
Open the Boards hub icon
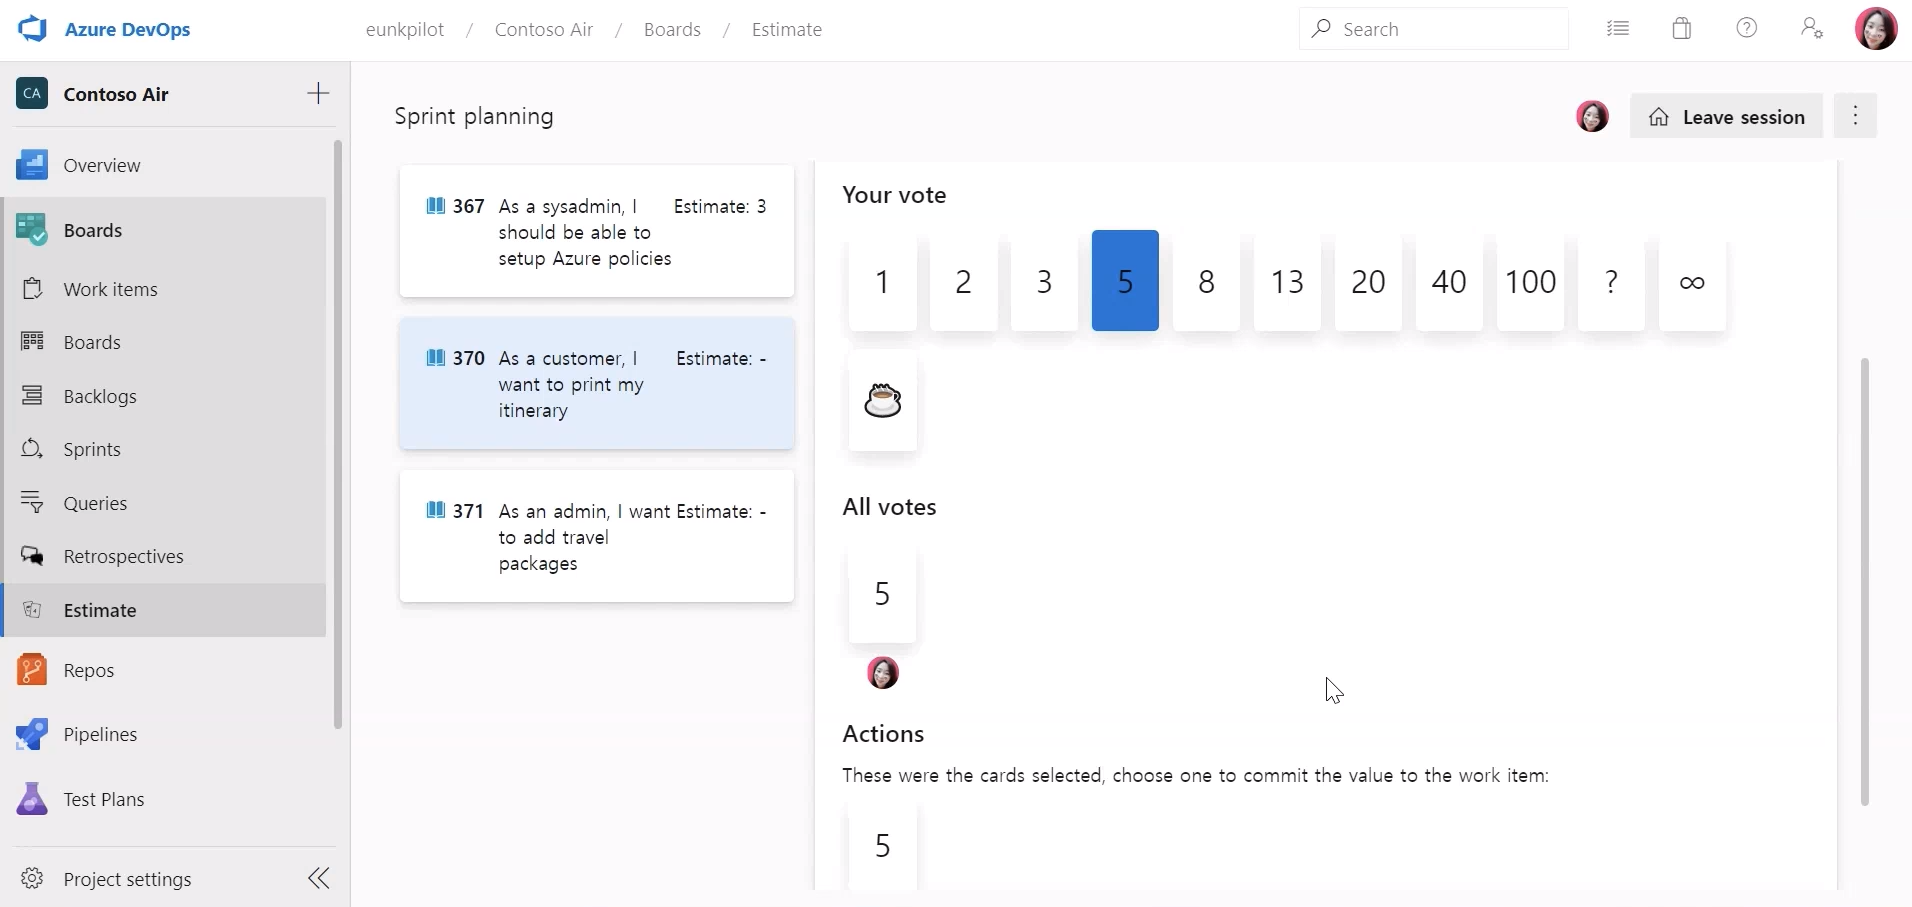click(32, 230)
